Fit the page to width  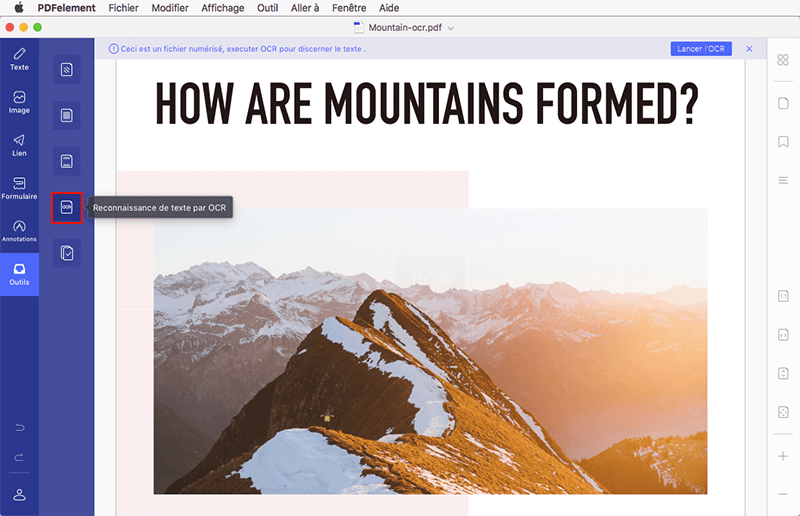tap(783, 335)
